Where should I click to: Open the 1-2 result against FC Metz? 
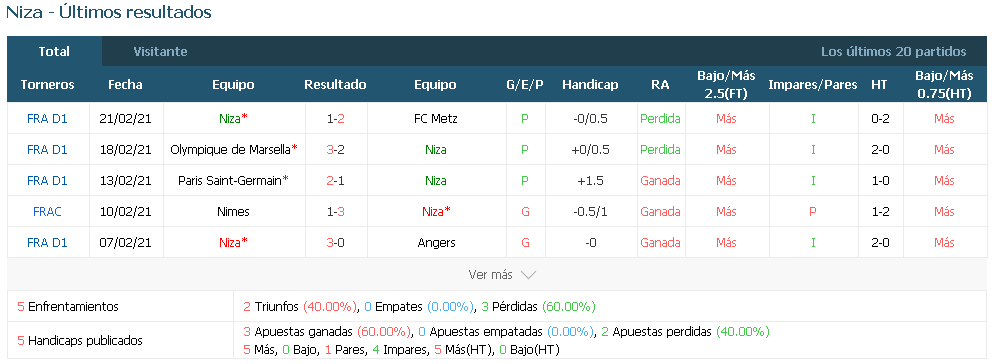(336, 118)
